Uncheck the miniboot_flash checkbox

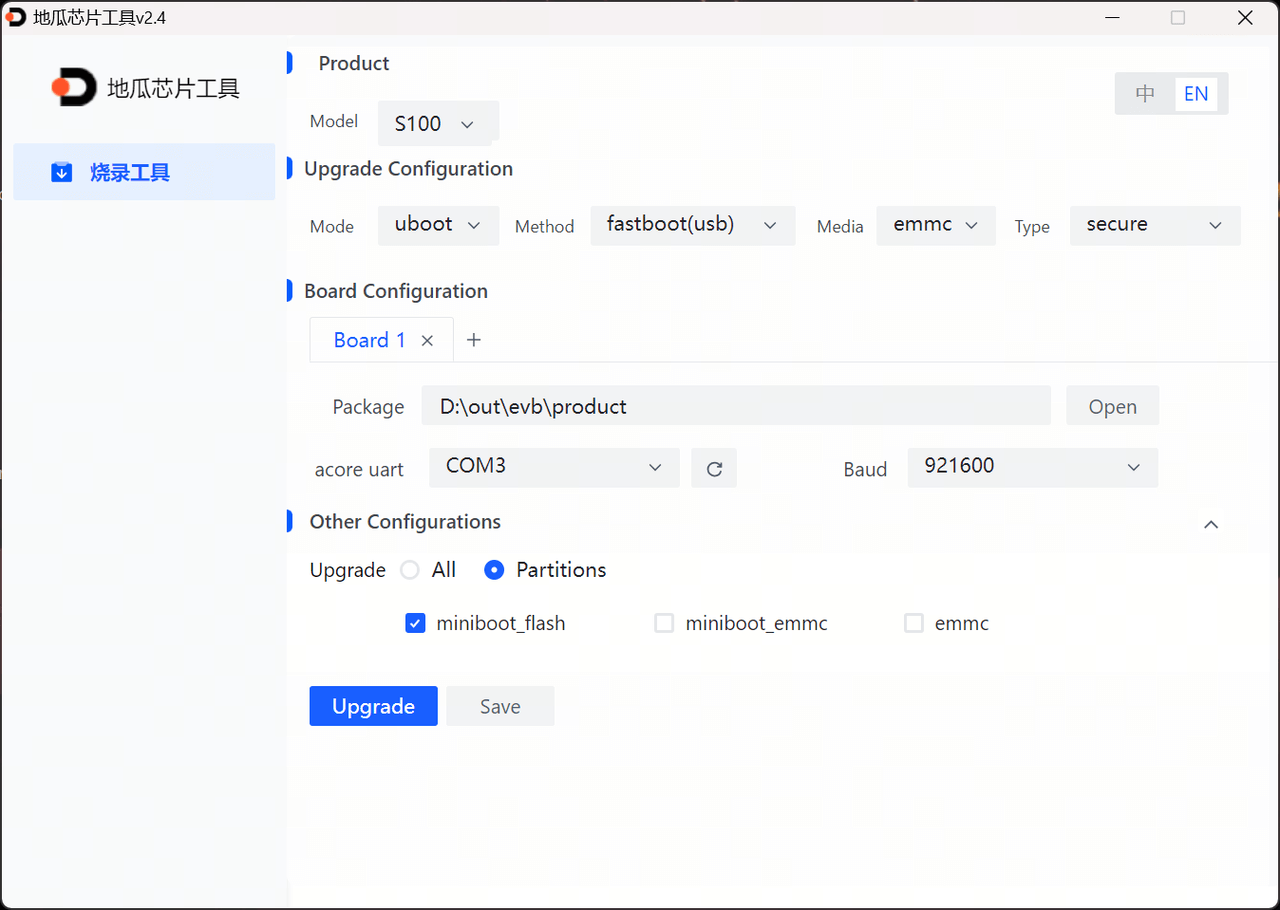click(x=415, y=623)
